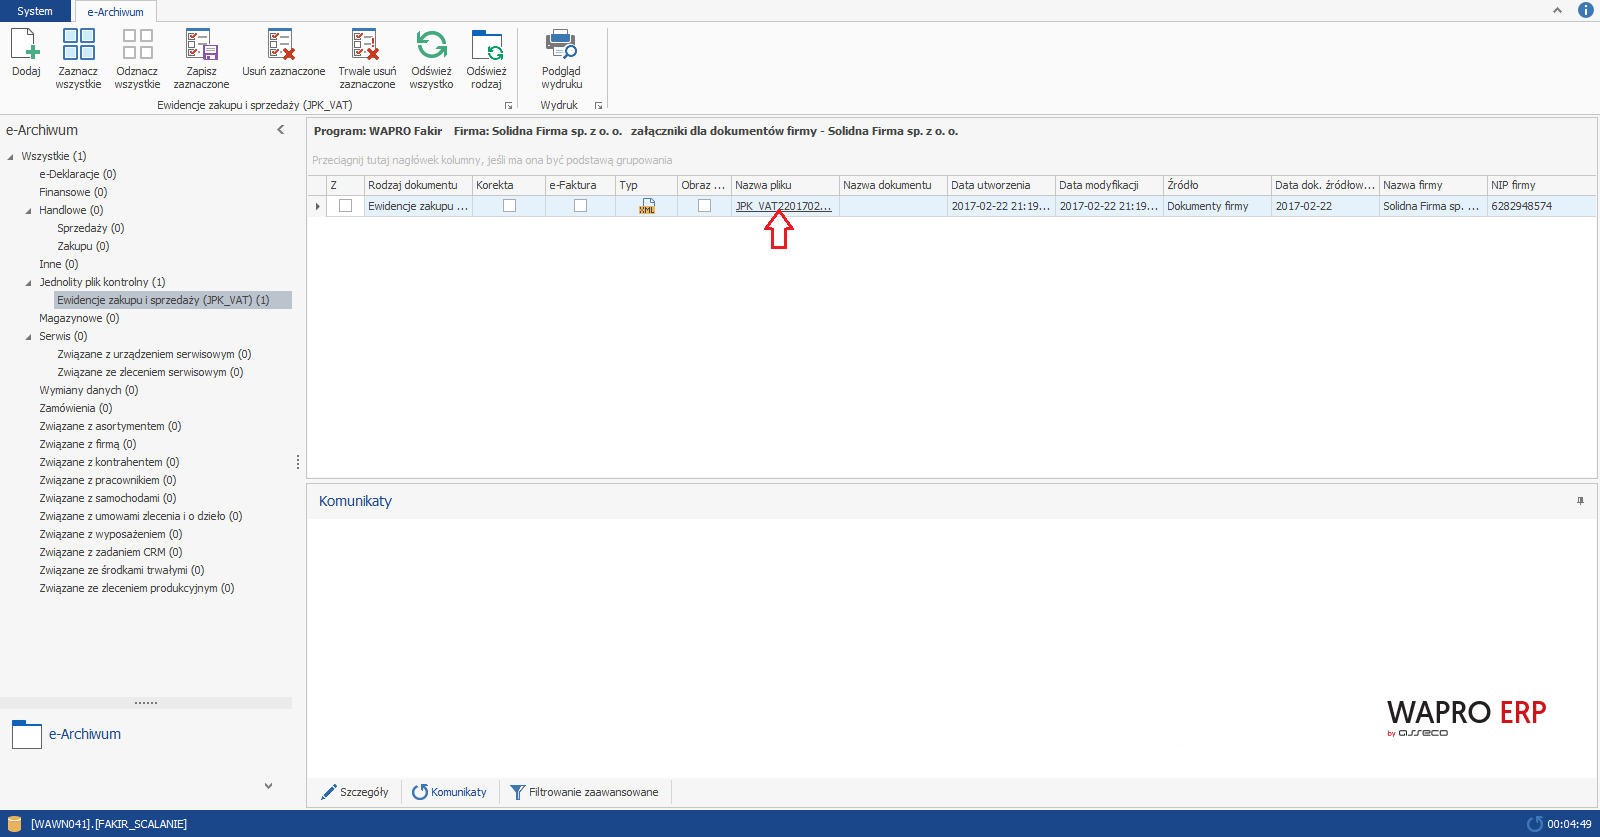Open Ewidencje group dialog launcher
Viewport: 1600px width, 837px height.
pos(508,105)
